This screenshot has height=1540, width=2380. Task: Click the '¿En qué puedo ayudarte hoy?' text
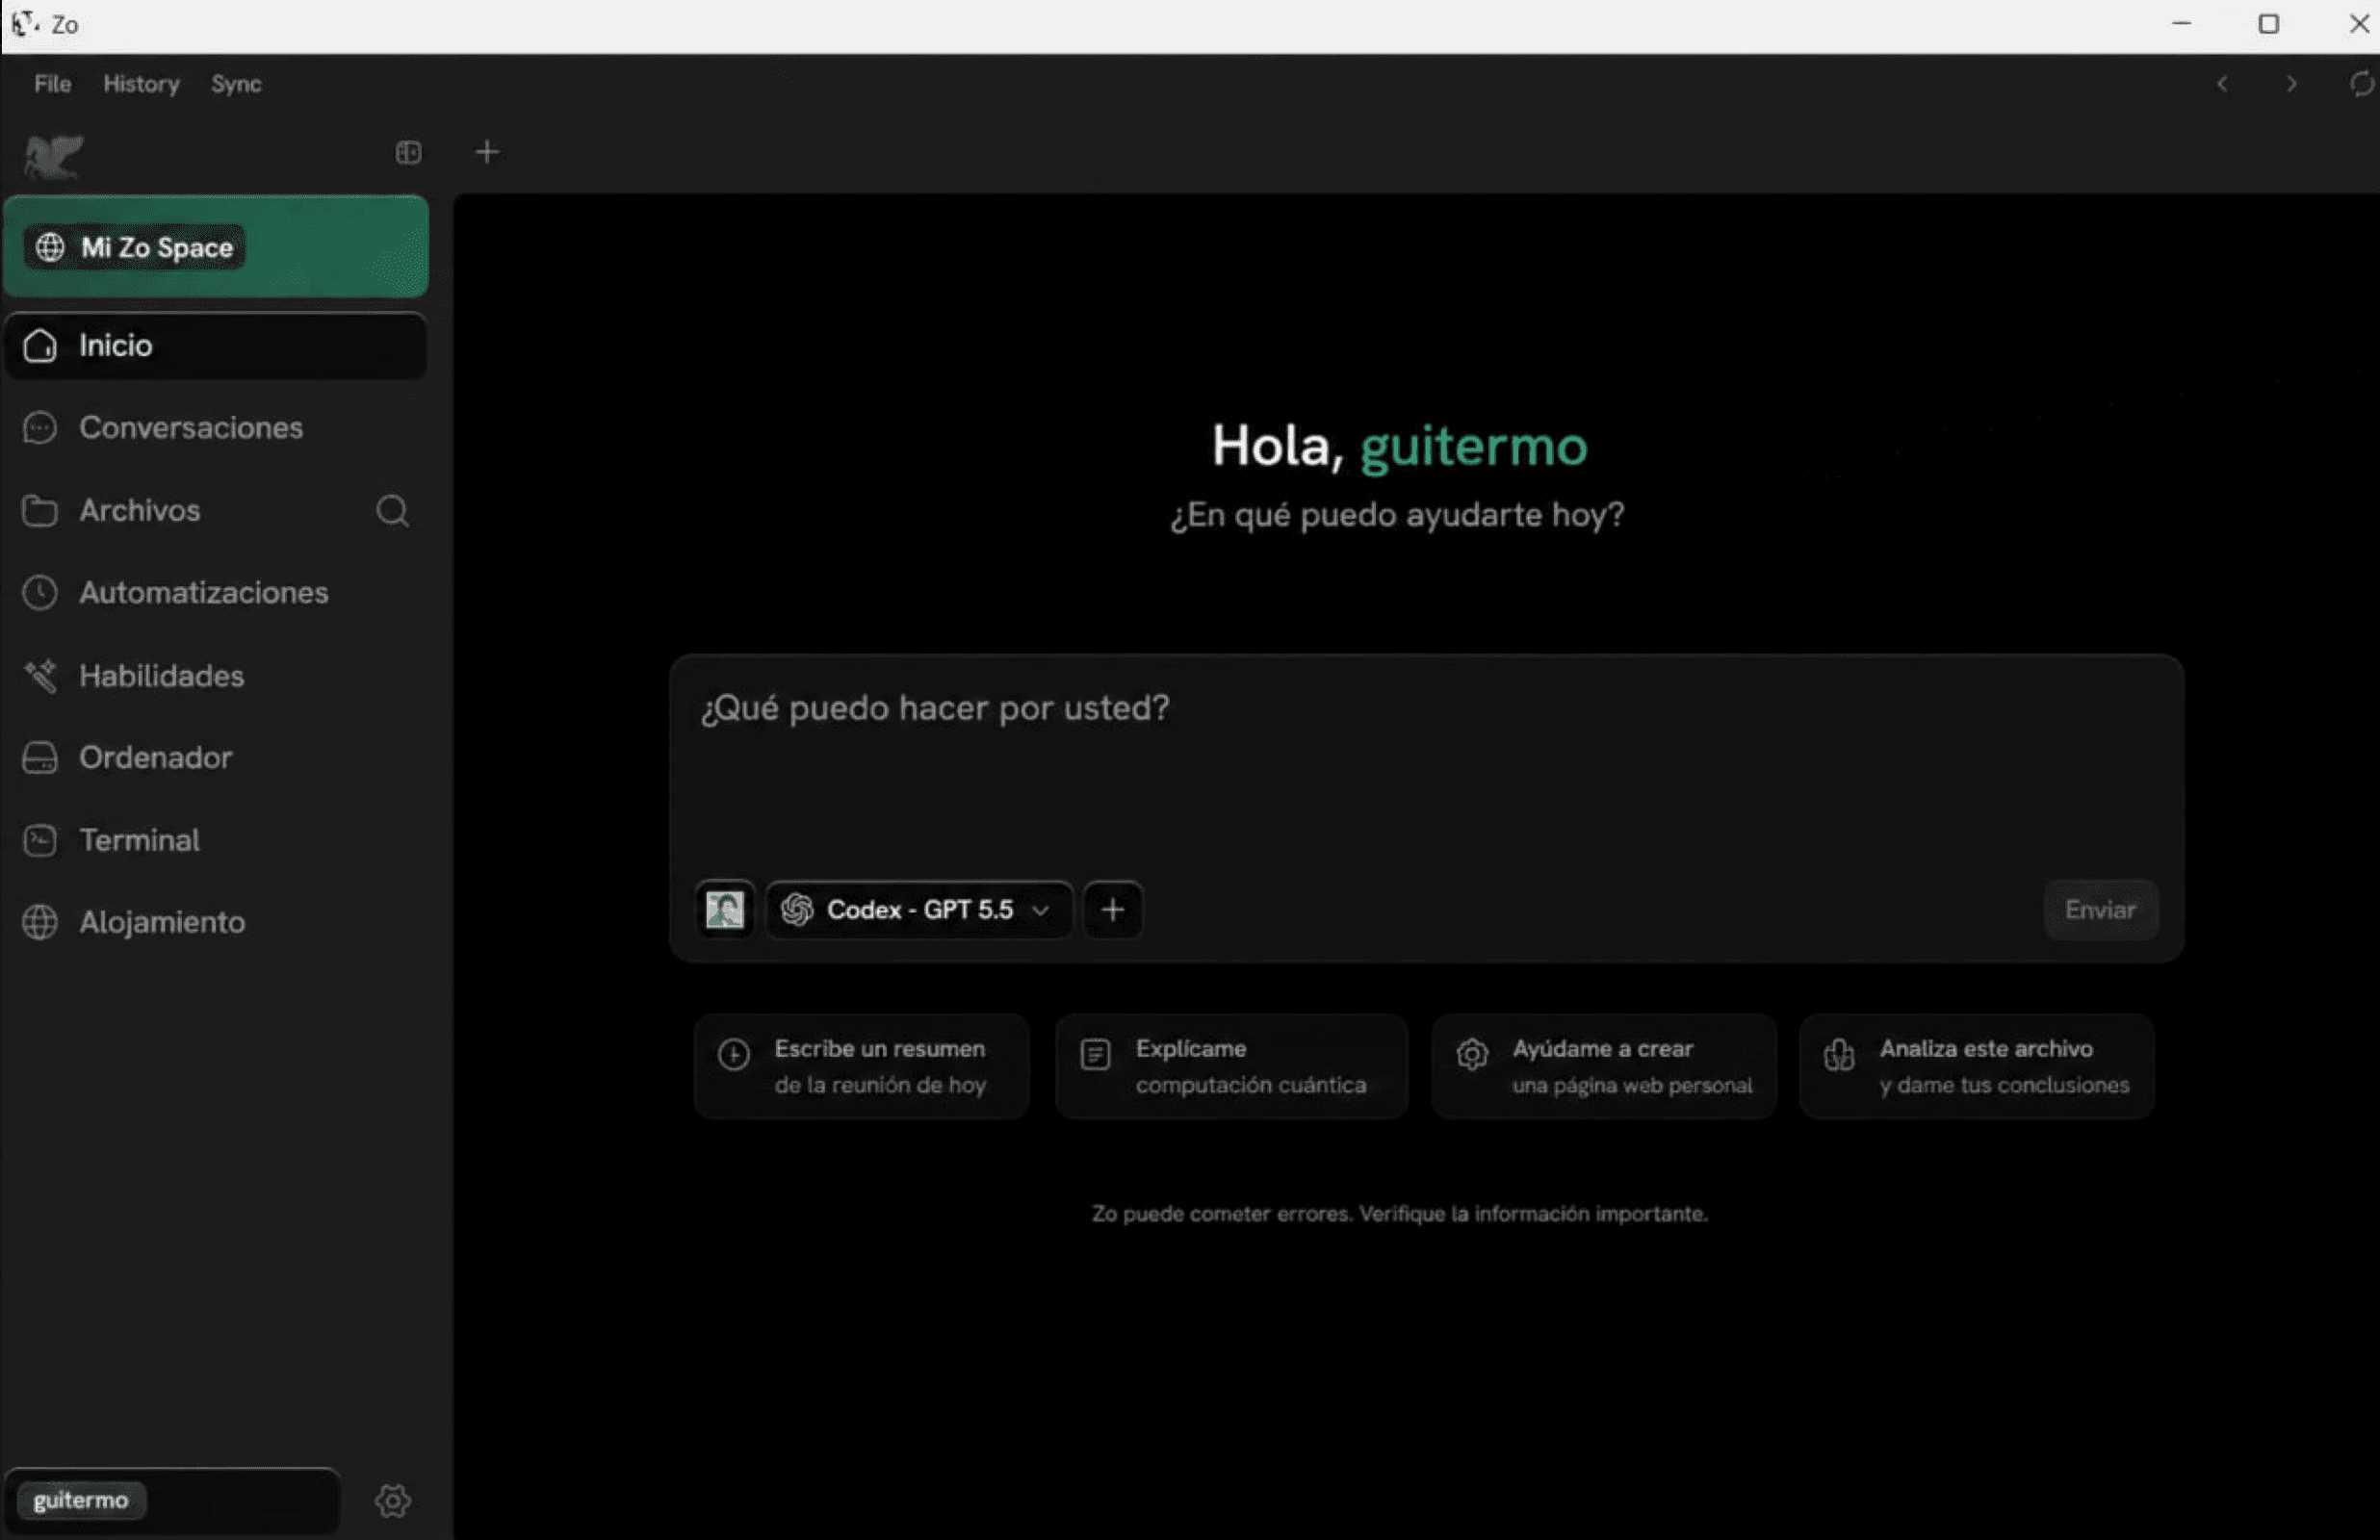(1398, 515)
